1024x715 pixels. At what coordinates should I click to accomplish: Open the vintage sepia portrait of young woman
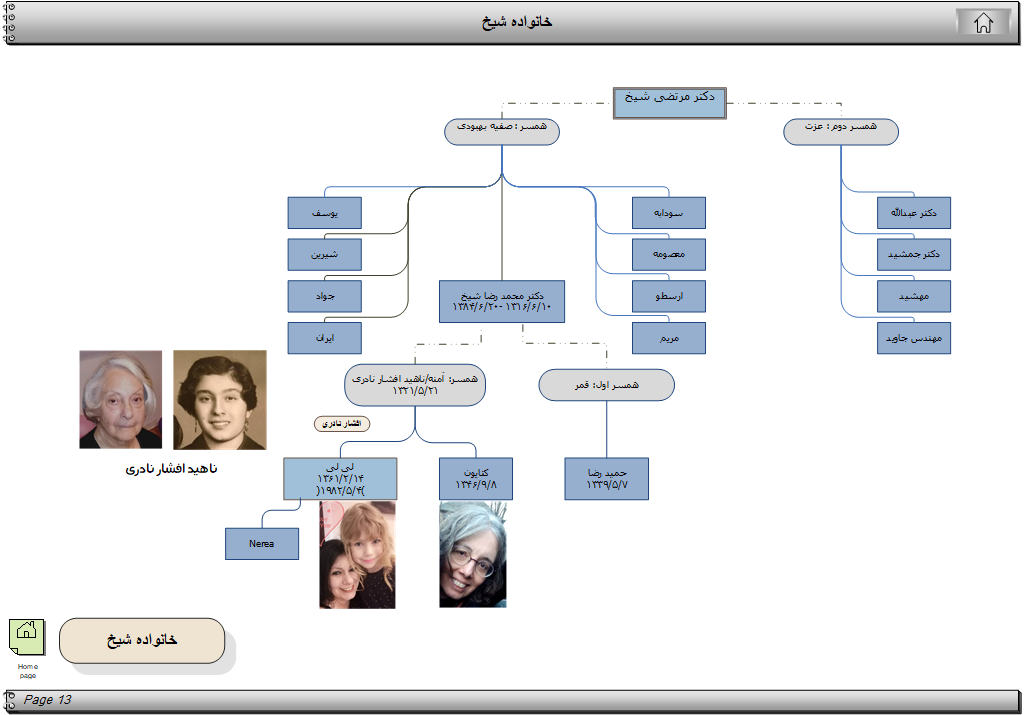point(220,399)
